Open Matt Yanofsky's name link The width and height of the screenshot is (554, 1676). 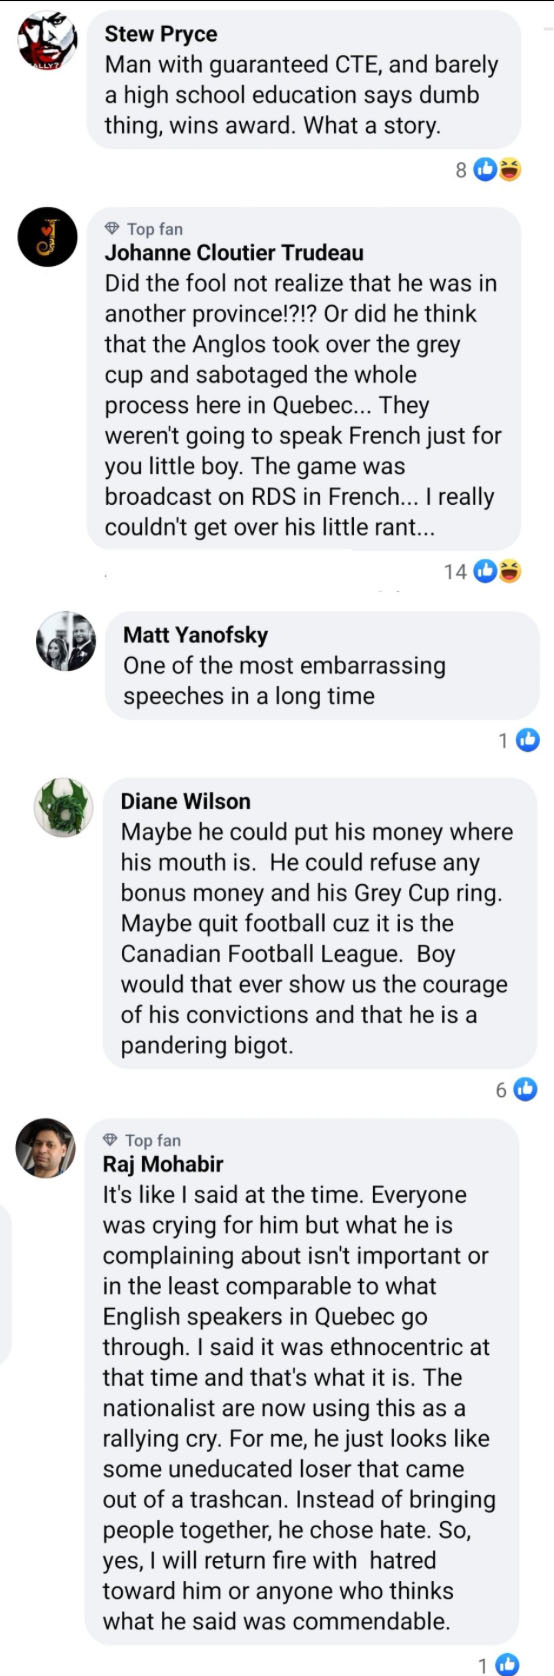[x=196, y=635]
